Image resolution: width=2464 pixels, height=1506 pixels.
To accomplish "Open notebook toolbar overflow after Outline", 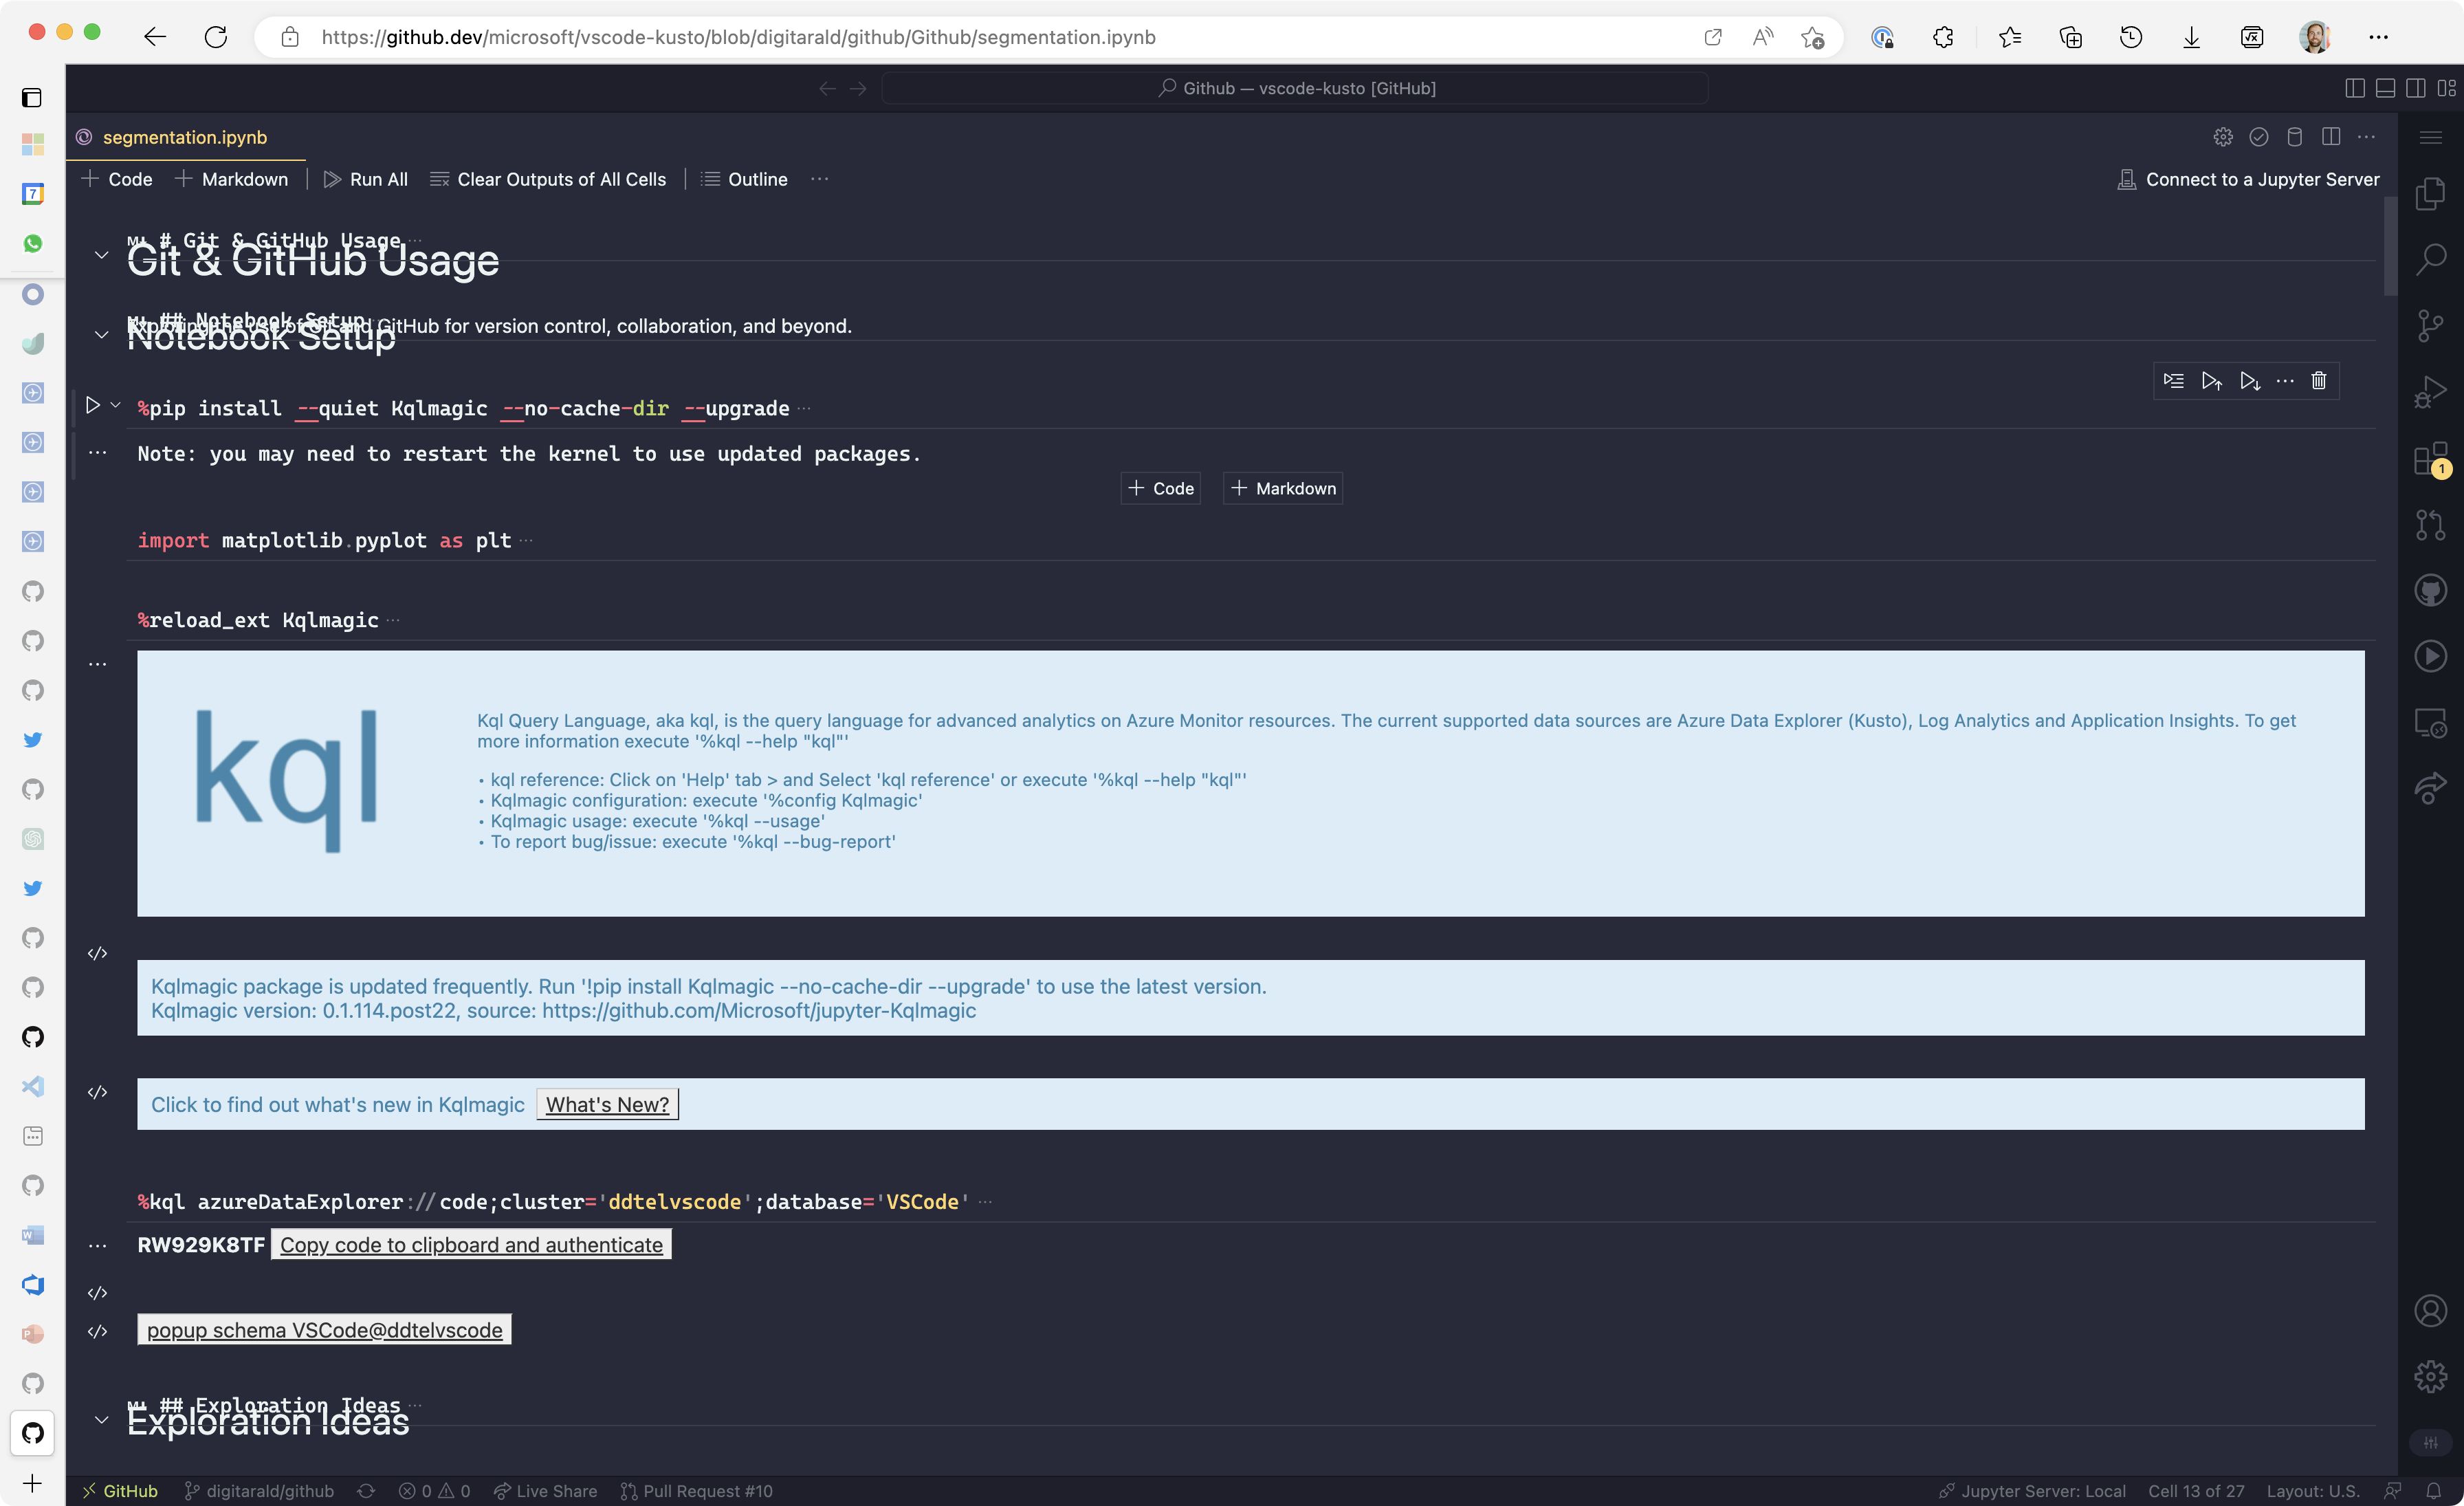I will pyautogui.click(x=819, y=179).
